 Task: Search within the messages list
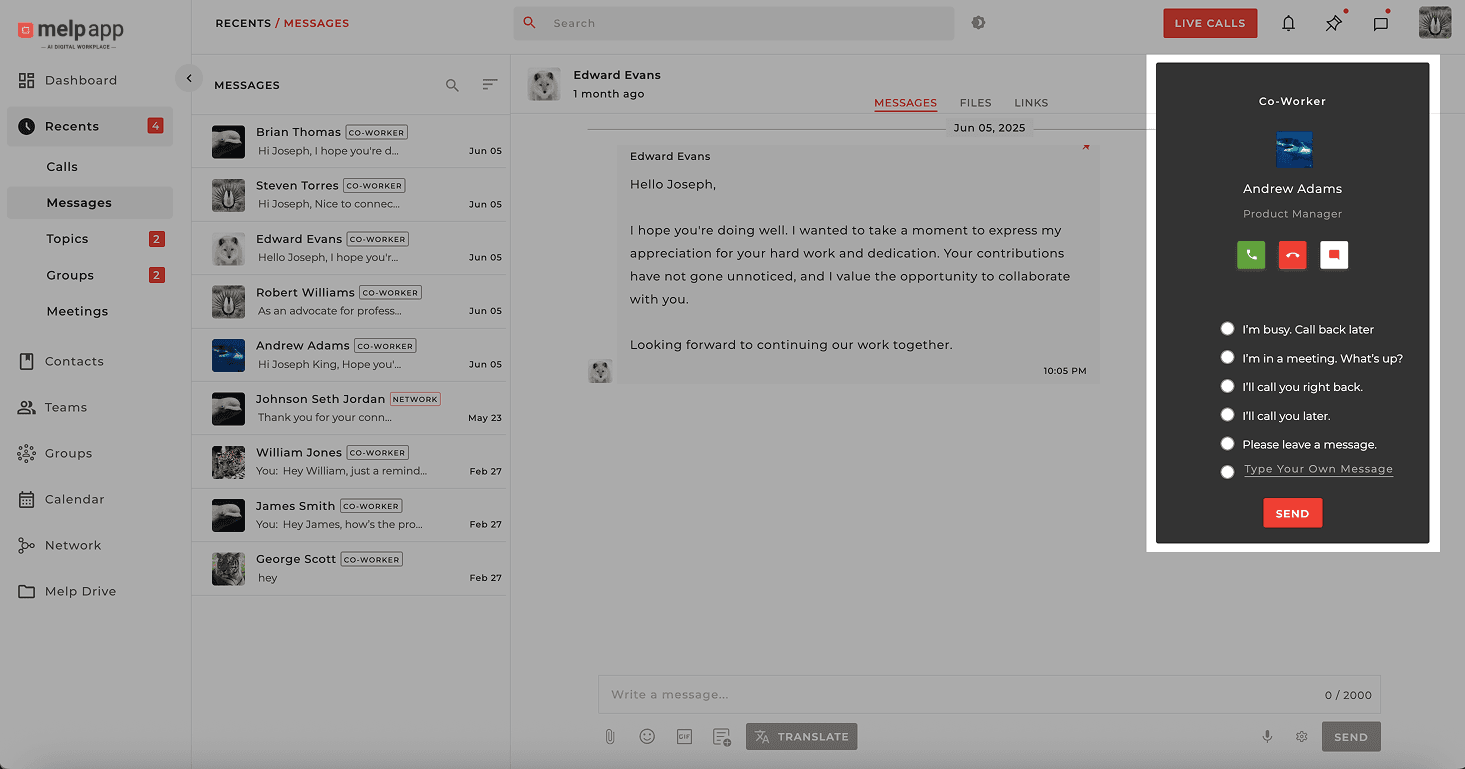tap(452, 86)
